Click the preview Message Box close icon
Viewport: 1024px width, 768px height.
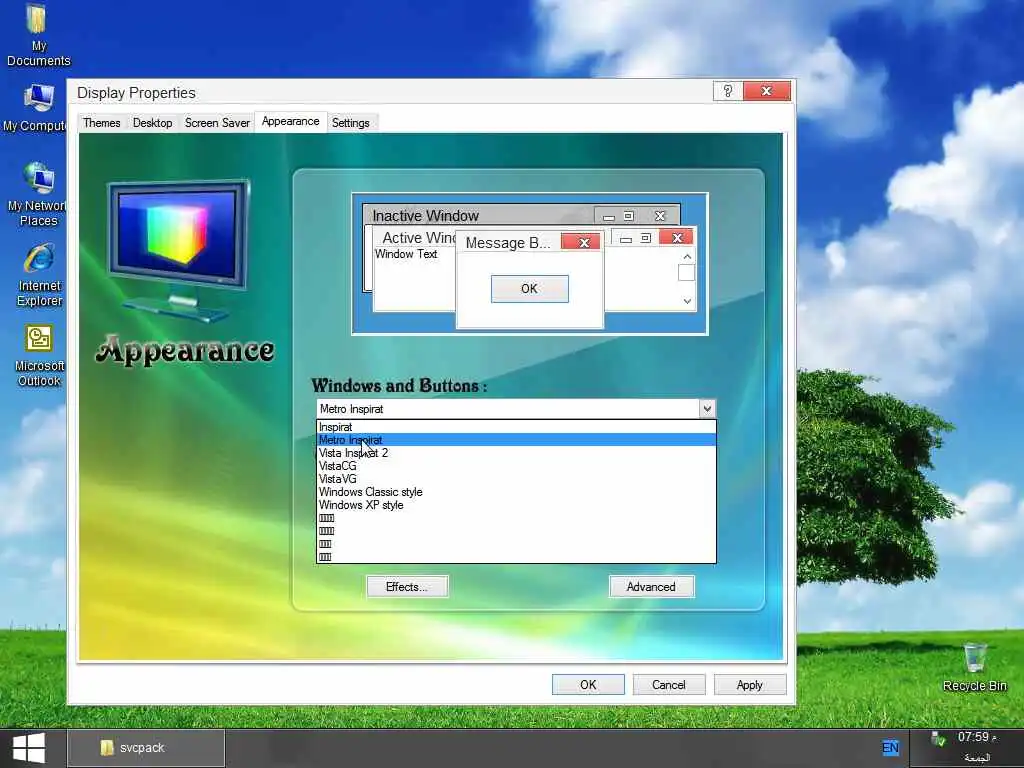pyautogui.click(x=581, y=242)
